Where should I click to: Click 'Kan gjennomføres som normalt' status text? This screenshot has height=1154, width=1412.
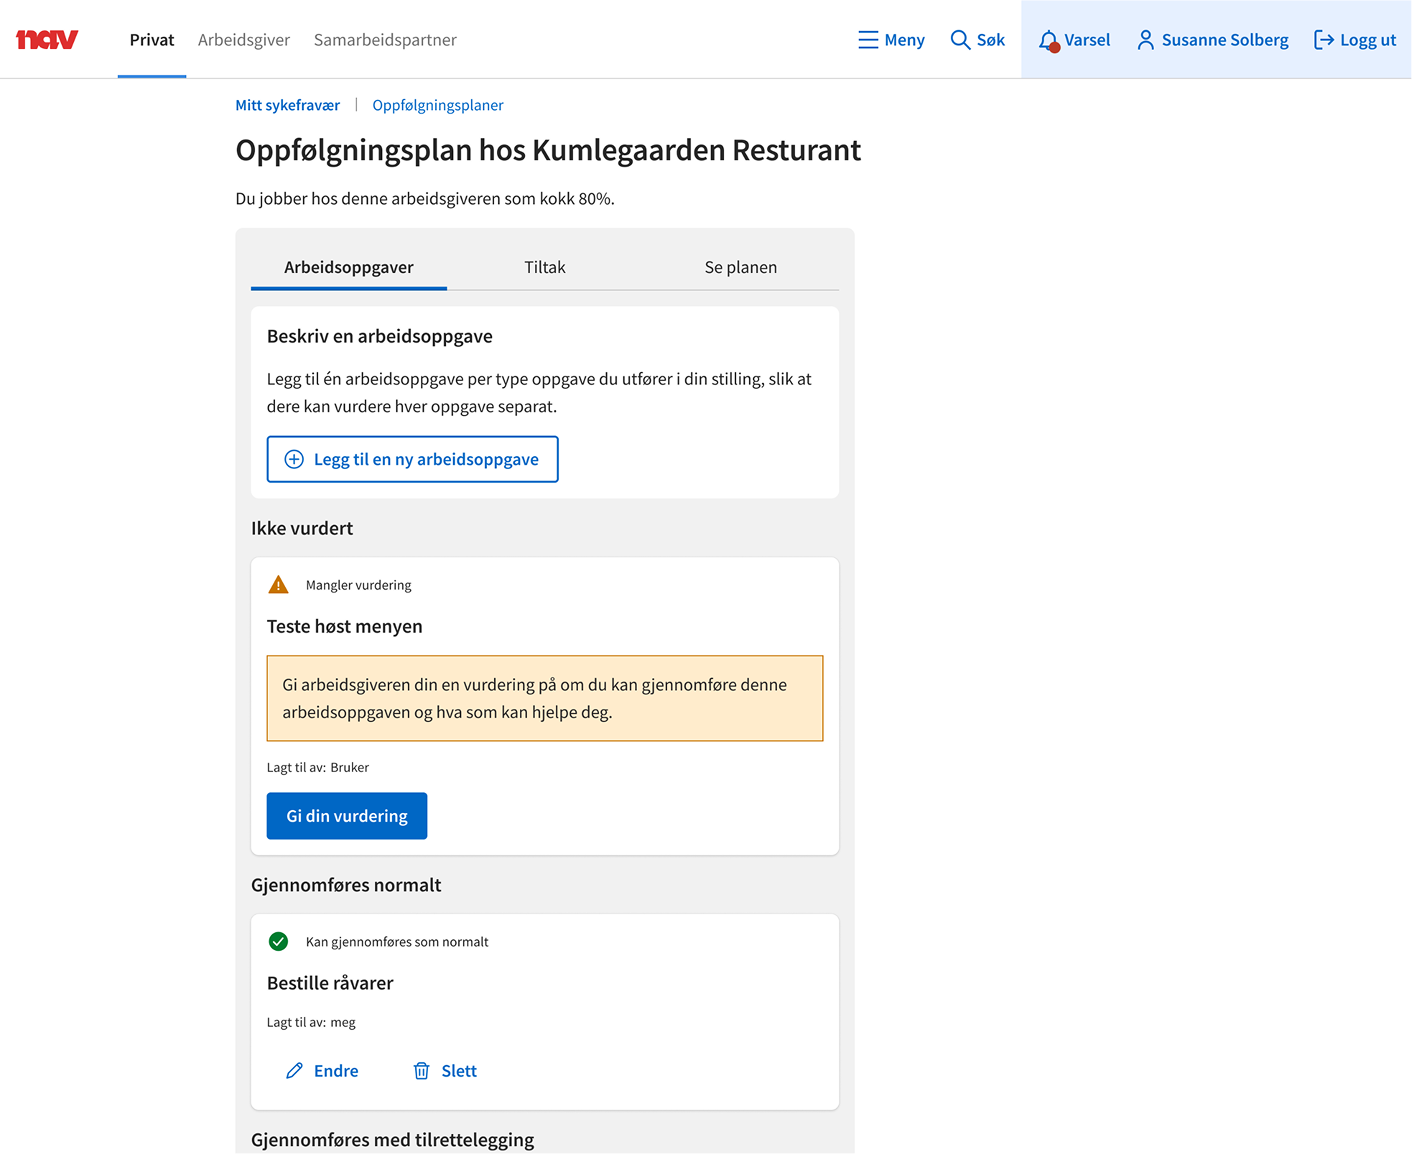(x=397, y=942)
